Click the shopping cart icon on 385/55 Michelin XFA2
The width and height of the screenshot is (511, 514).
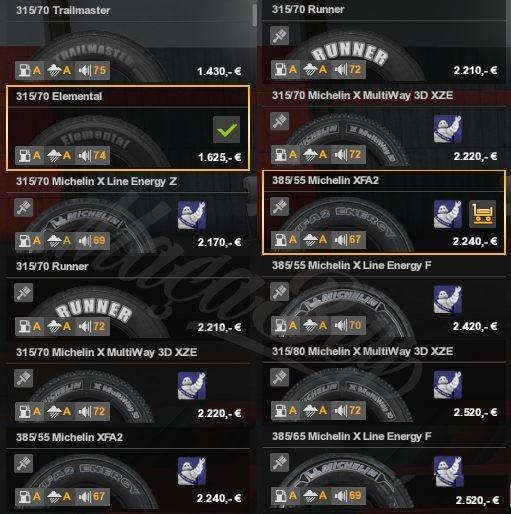[x=482, y=214]
